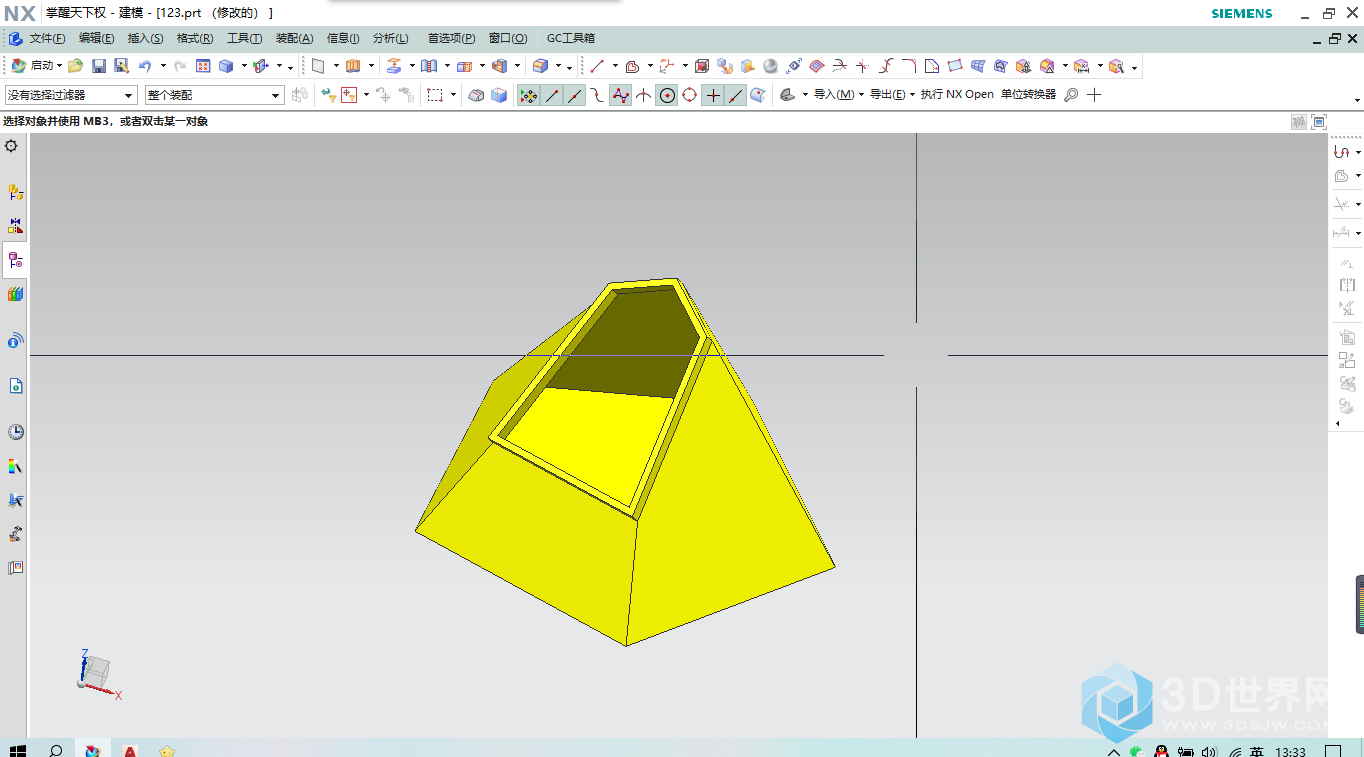
Task: Open the 首选项(P) menu
Action: 451,39
